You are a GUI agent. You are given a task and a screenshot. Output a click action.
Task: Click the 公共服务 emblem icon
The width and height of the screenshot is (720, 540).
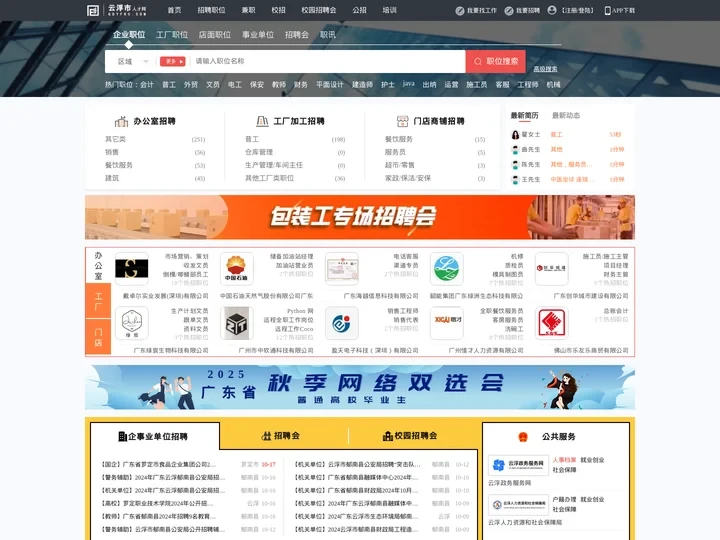(x=523, y=437)
